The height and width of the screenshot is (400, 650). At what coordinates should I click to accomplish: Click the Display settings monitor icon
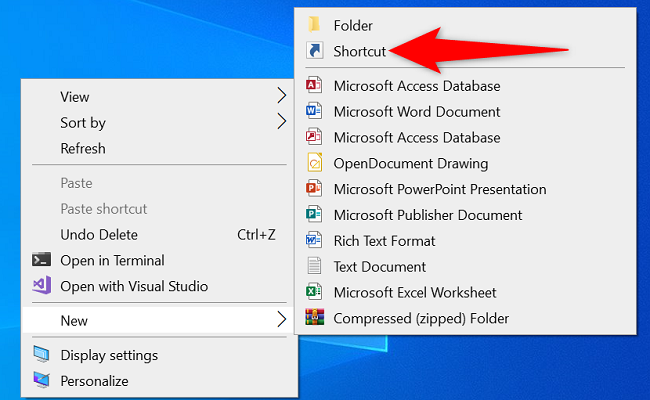[x=41, y=354]
